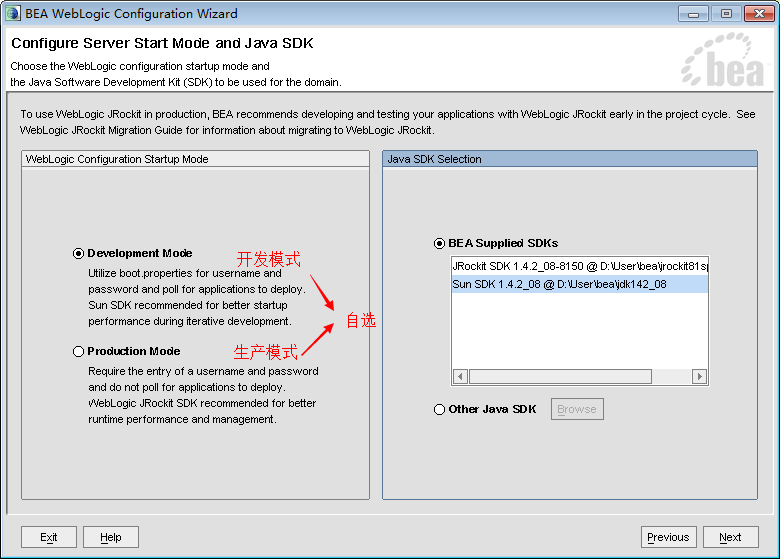Choose Other Java SDK option
The width and height of the screenshot is (780, 559).
click(x=440, y=409)
